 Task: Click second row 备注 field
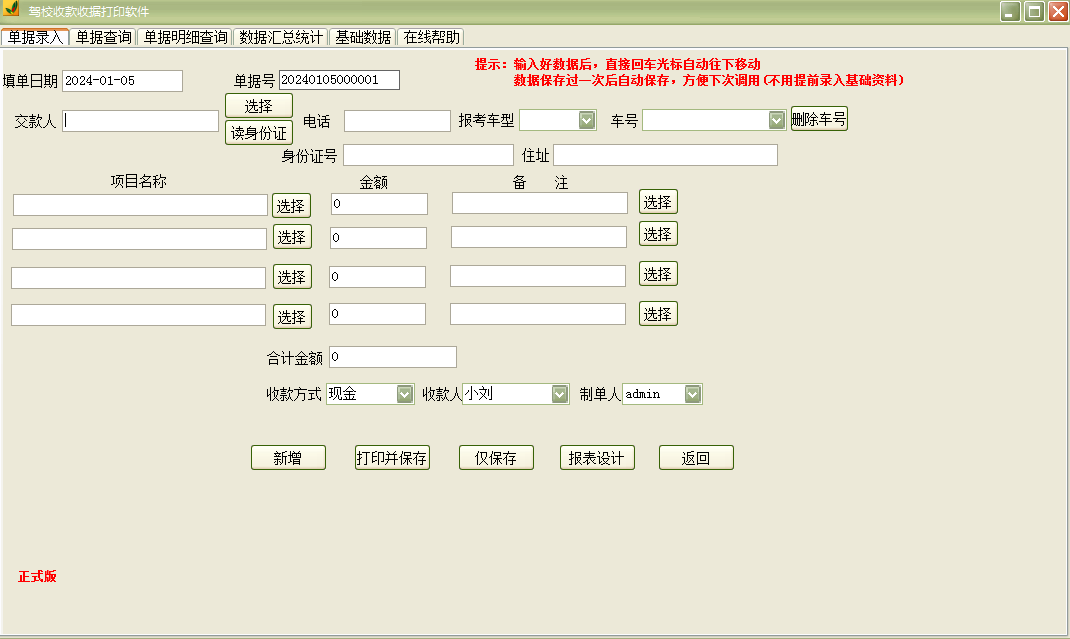pos(538,237)
